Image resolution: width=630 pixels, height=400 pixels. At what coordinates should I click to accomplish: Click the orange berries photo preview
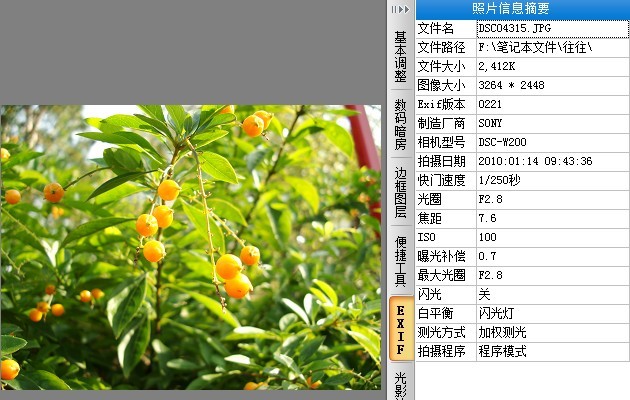(191, 247)
